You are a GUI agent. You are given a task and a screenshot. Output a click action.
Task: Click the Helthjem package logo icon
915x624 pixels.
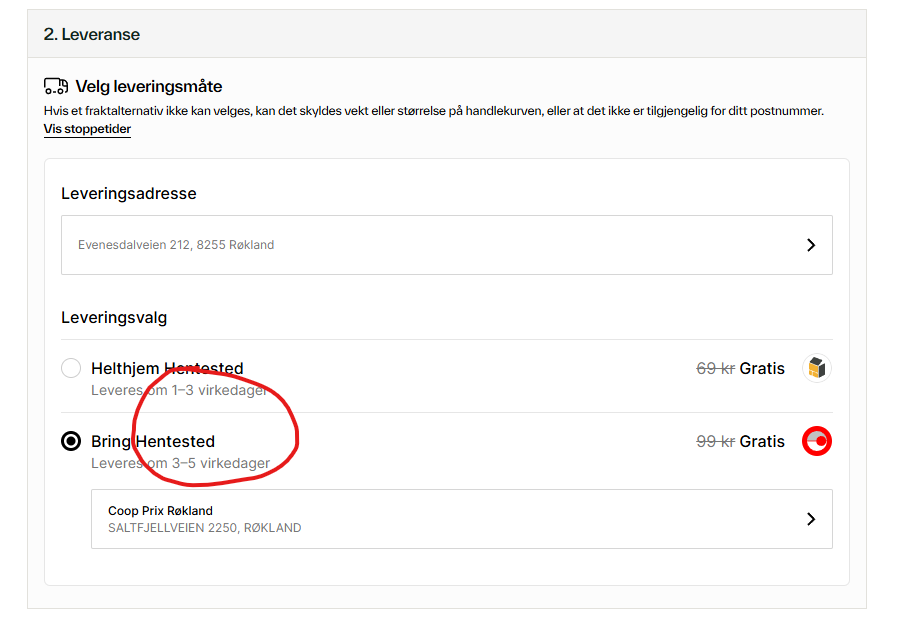click(x=817, y=368)
